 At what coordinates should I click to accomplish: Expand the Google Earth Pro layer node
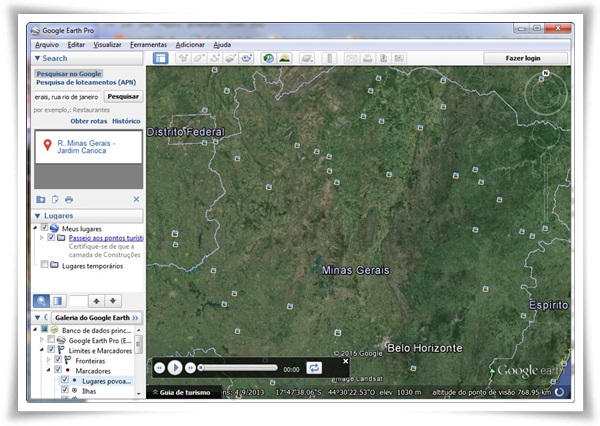[42, 339]
